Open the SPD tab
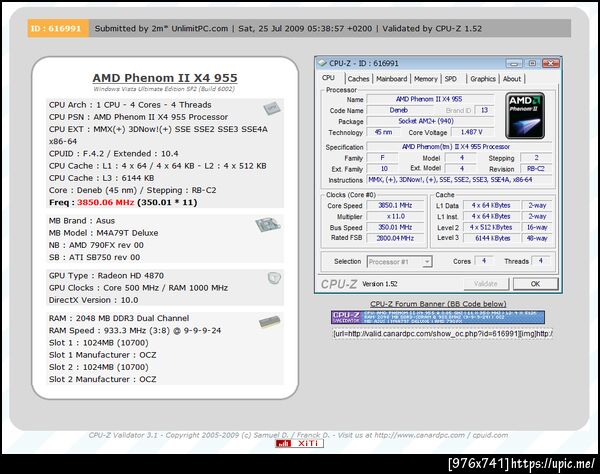 451,79
